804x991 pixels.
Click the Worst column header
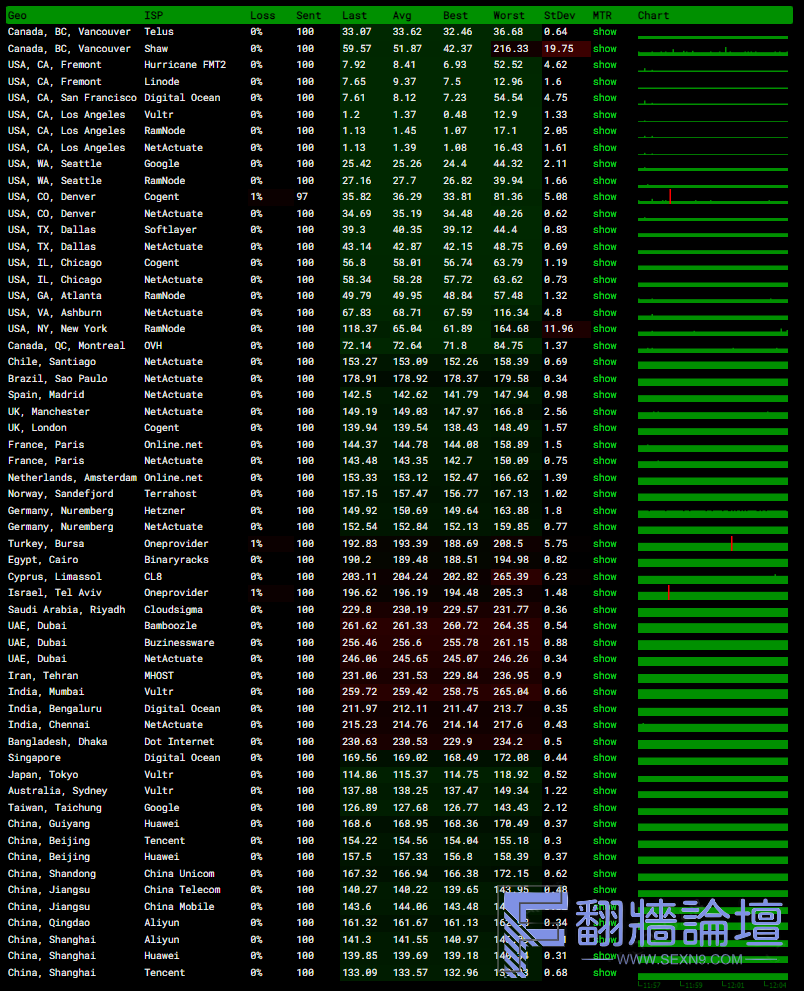pyautogui.click(x=509, y=15)
